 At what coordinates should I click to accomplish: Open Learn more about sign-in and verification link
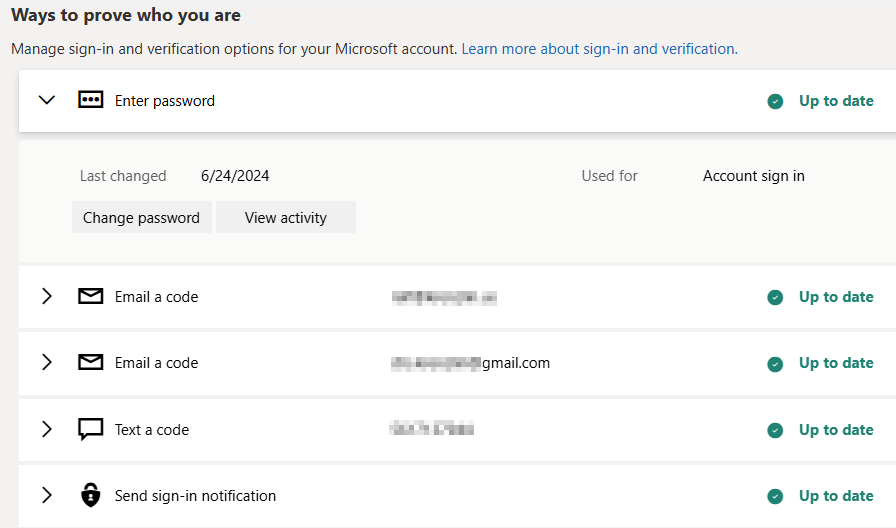coord(599,48)
